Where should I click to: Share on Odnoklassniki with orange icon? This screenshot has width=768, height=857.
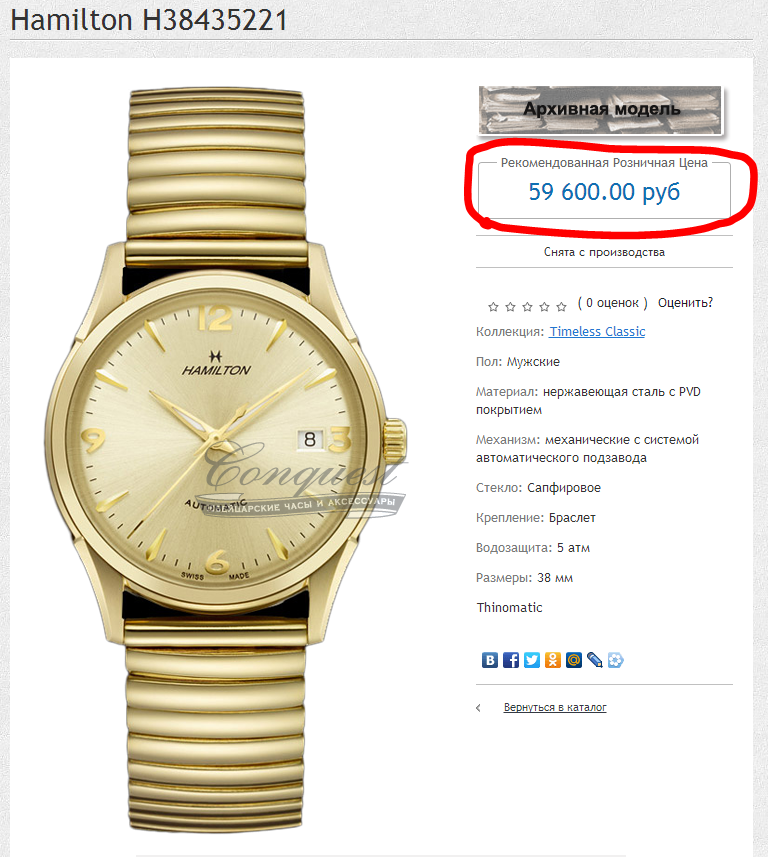[x=553, y=660]
